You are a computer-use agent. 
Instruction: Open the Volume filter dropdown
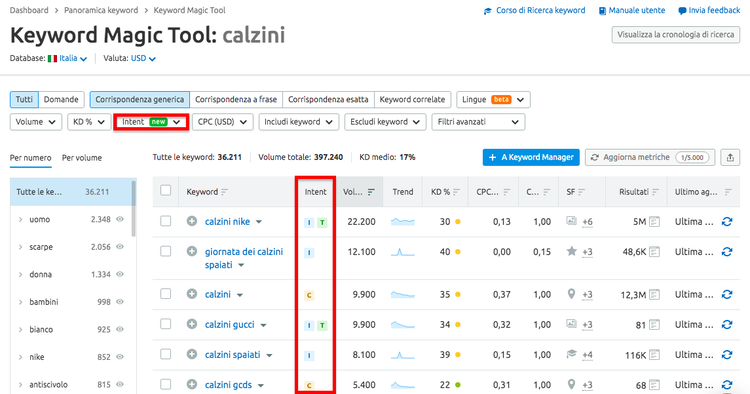36,122
